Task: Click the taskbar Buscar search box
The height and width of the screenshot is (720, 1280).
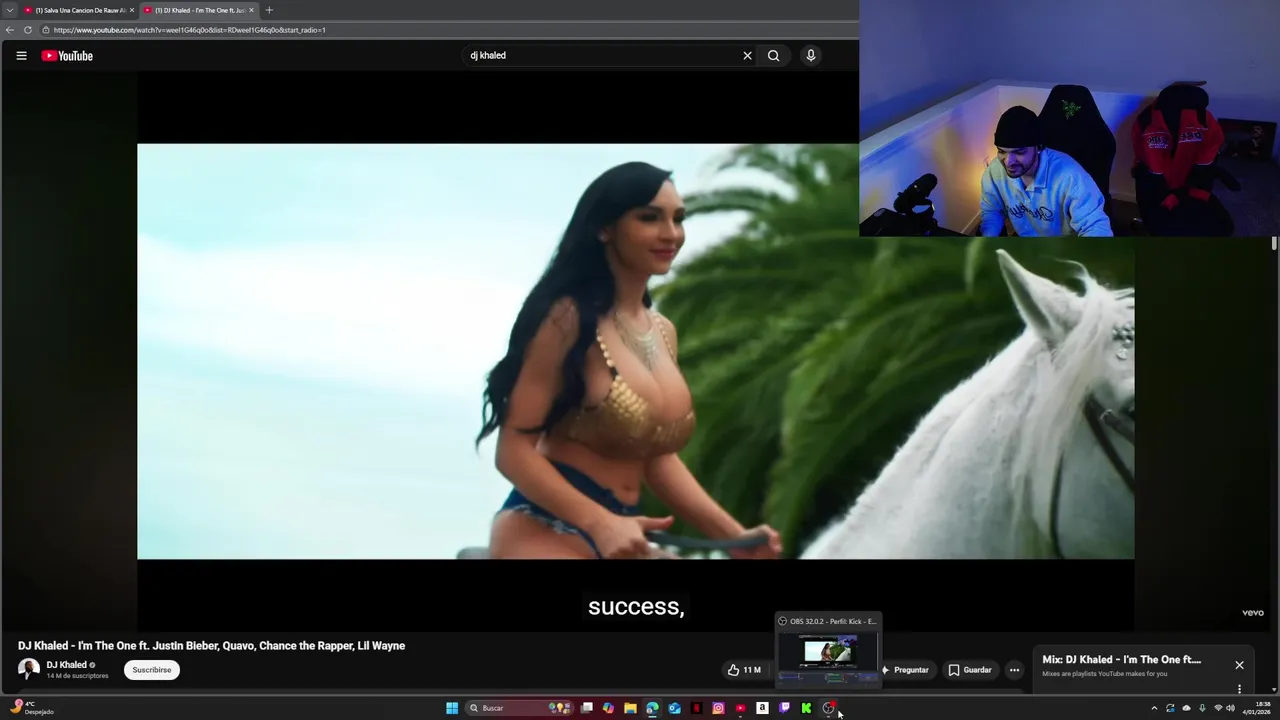Action: tap(519, 708)
